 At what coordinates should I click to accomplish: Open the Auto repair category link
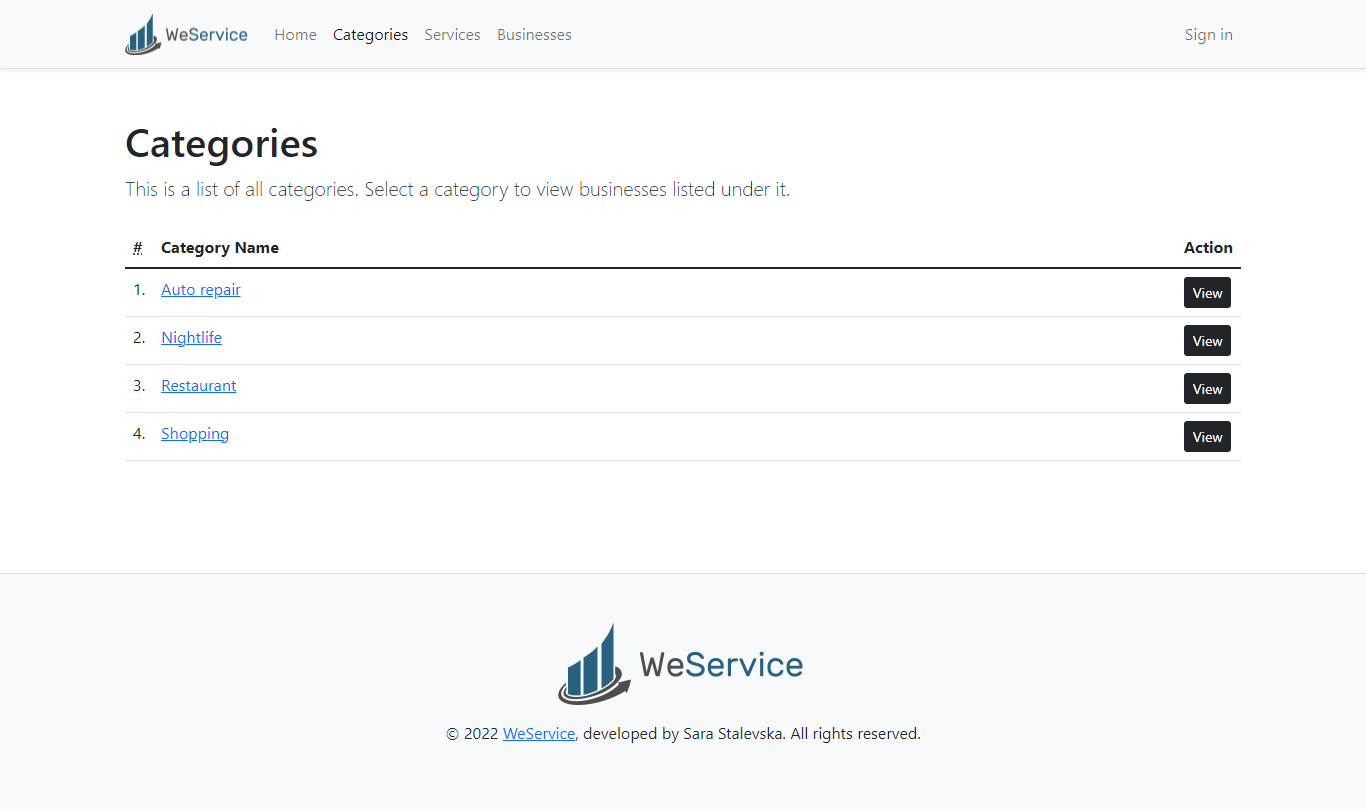pyautogui.click(x=201, y=290)
